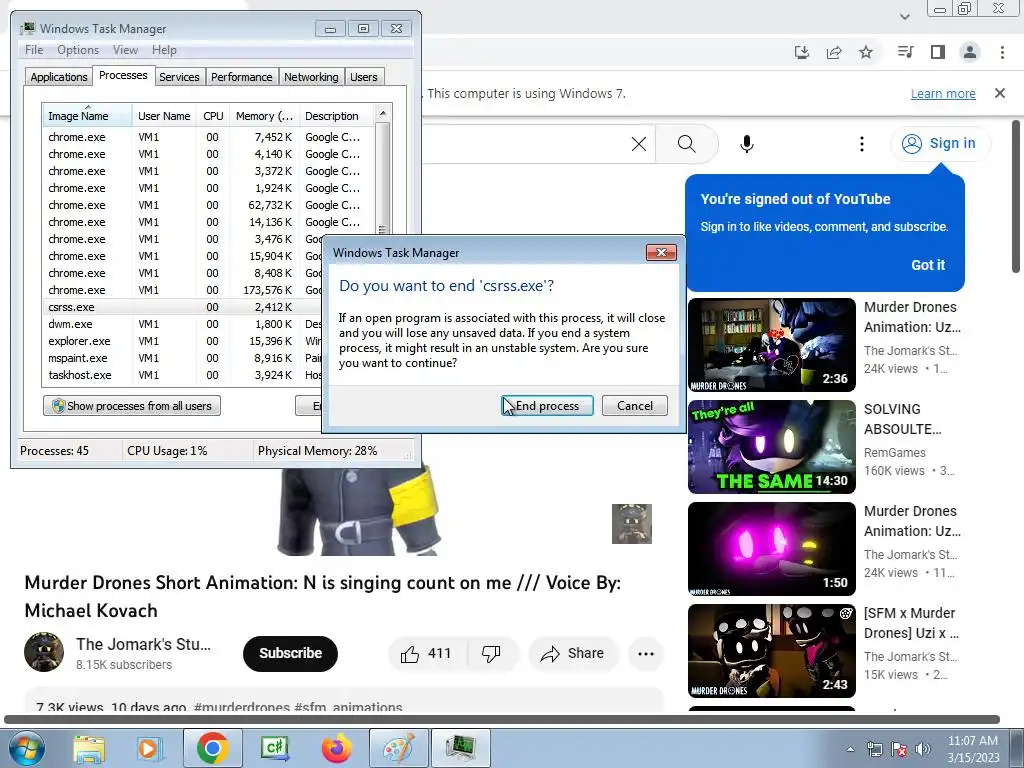Open more actions ellipsis under video
This screenshot has width=1024, height=768.
(646, 654)
